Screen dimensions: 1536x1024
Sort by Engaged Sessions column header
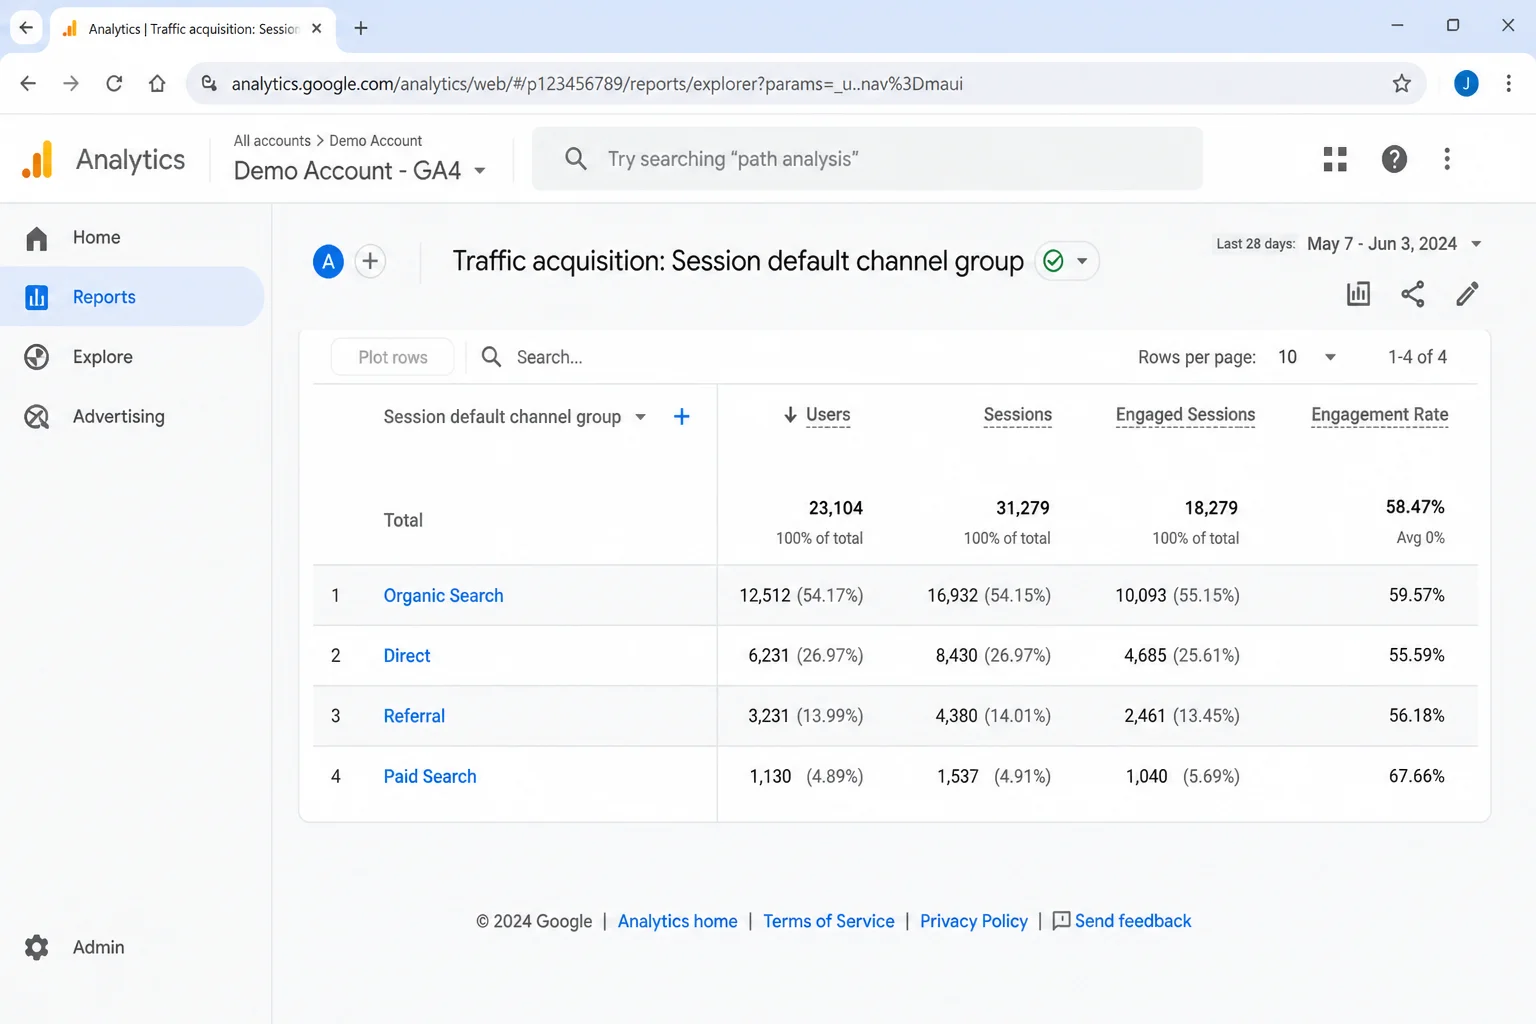(x=1185, y=415)
